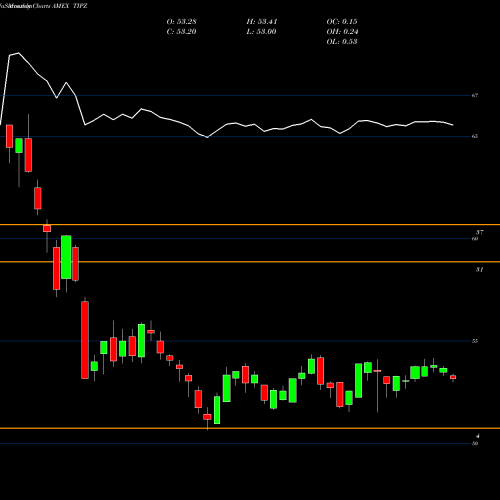500x500 pixels.
Task: Click the 'AMEX TIPZ' ticker title
Action: coord(70,6)
